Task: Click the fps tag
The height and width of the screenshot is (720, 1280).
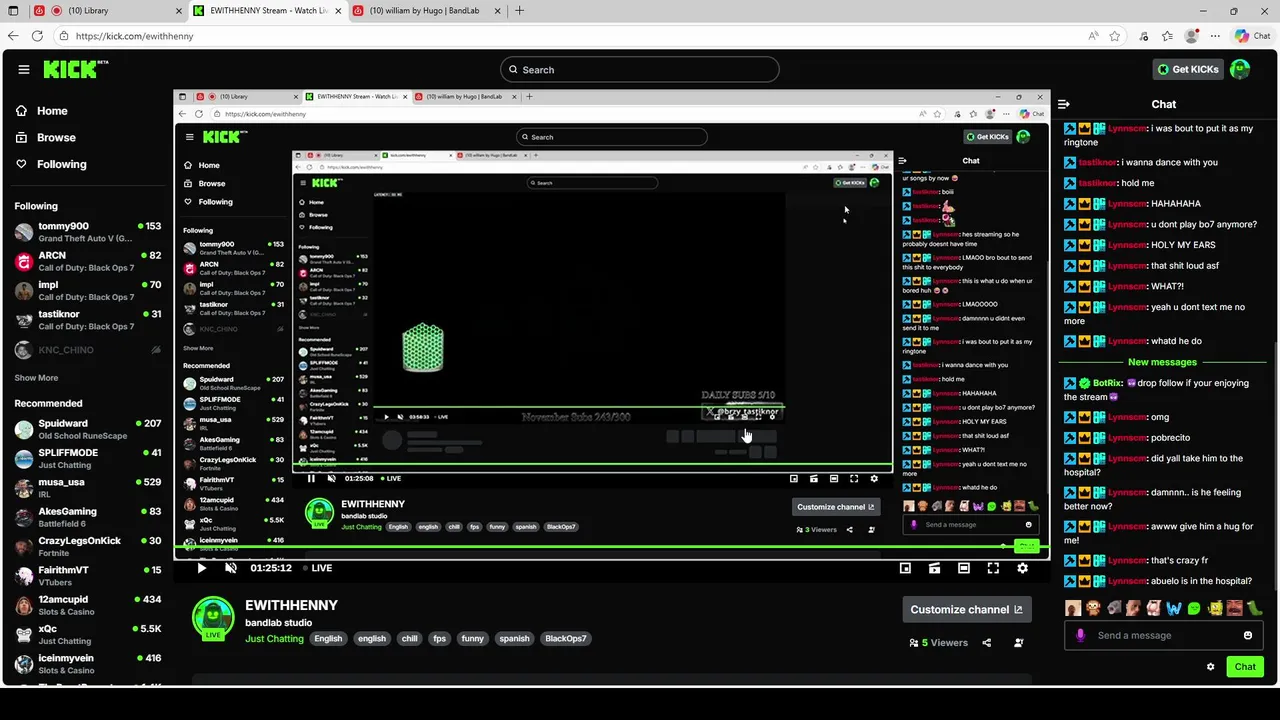Action: coord(439,638)
